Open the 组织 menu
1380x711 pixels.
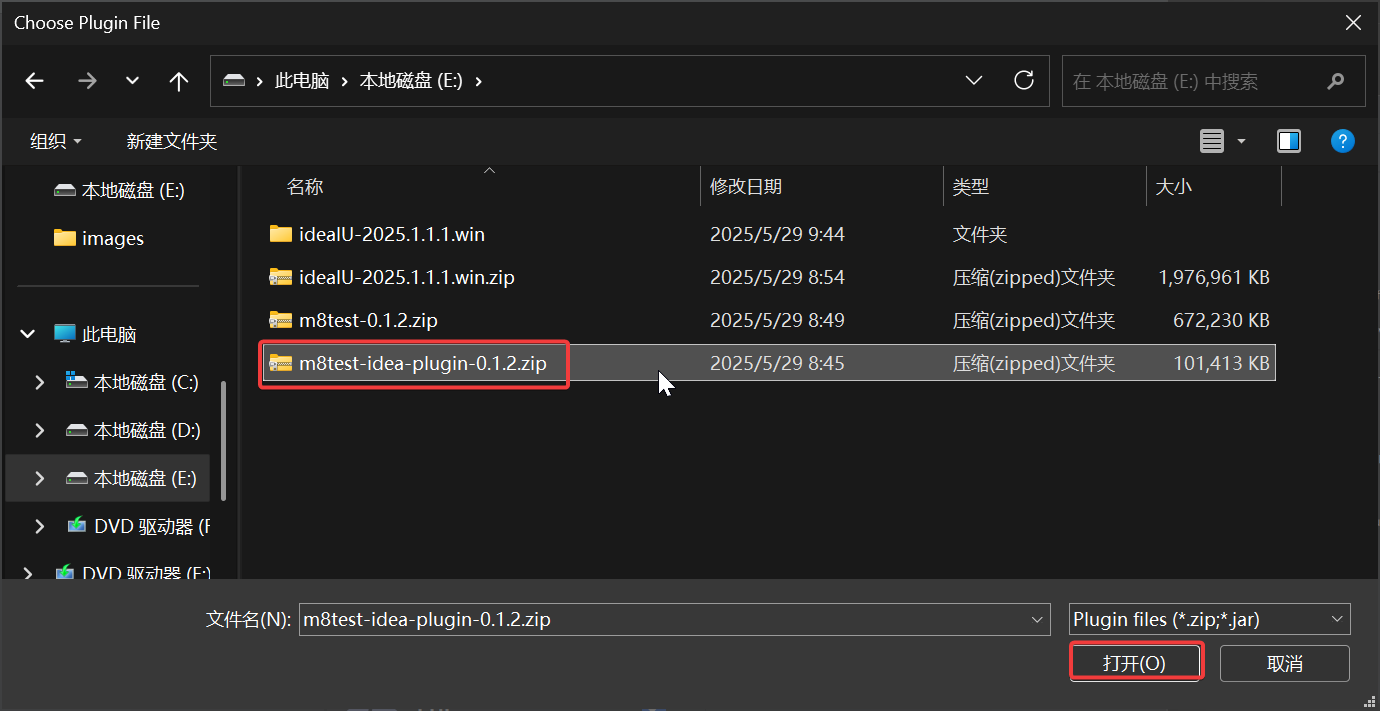tap(55, 141)
